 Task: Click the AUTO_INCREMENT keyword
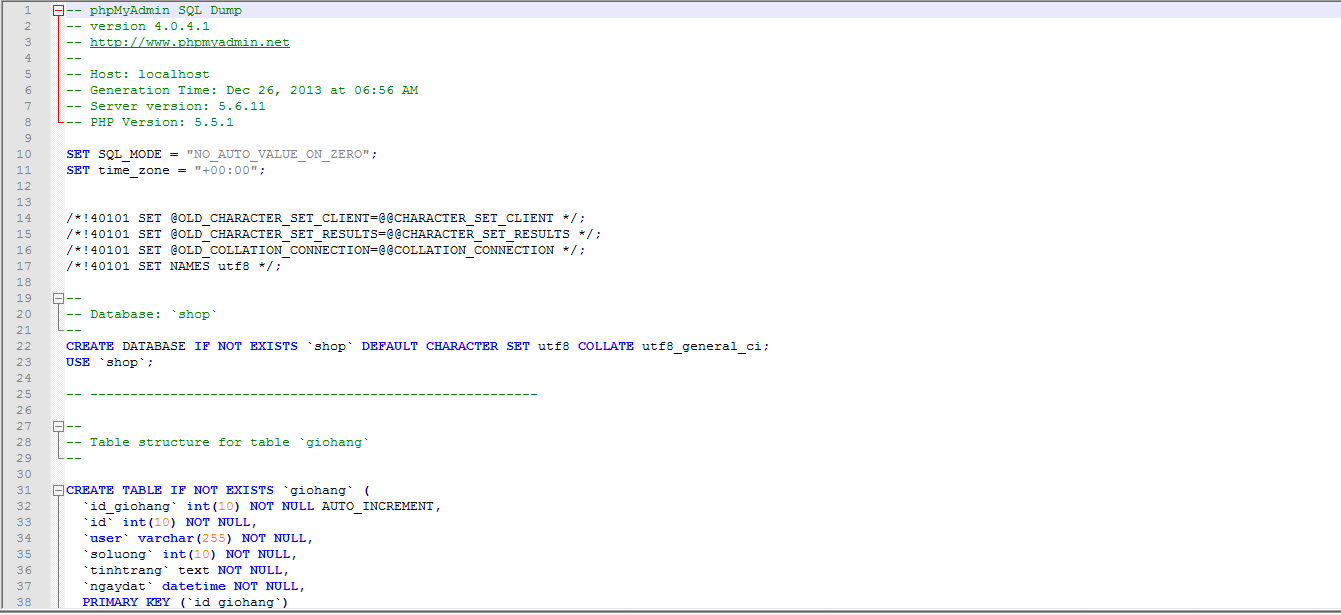pos(380,506)
